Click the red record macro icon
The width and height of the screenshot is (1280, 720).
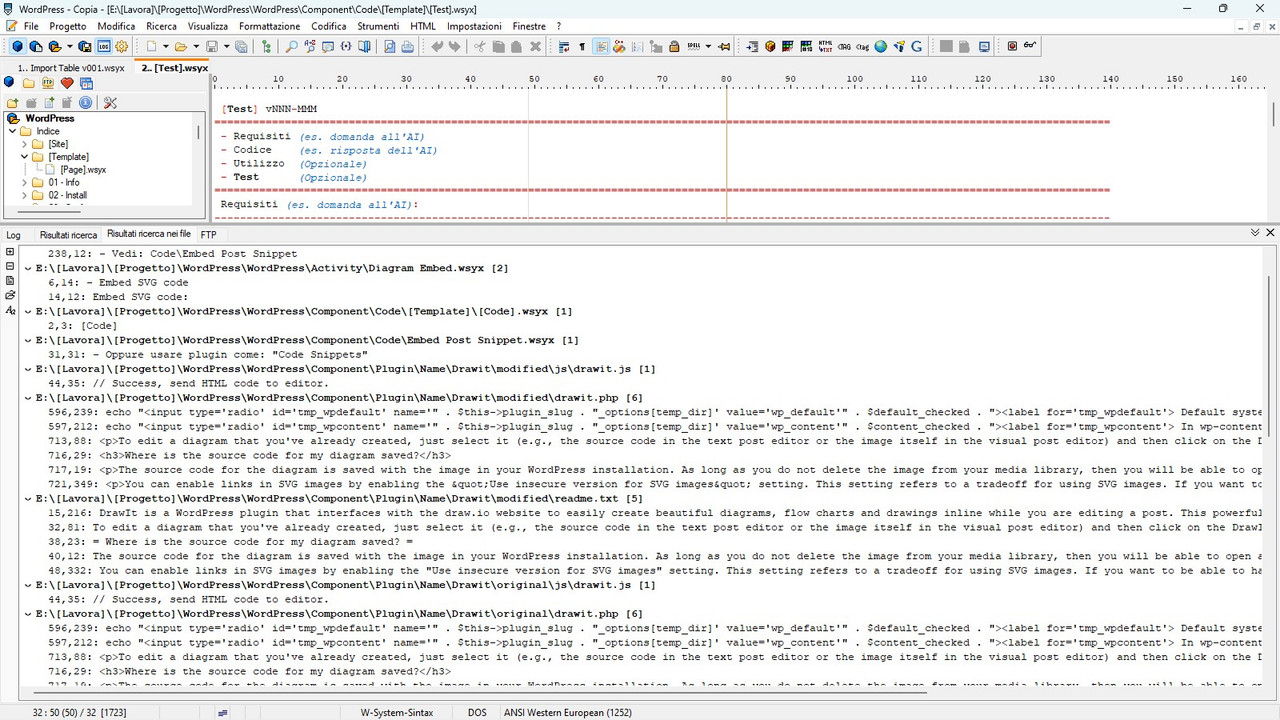1012,46
